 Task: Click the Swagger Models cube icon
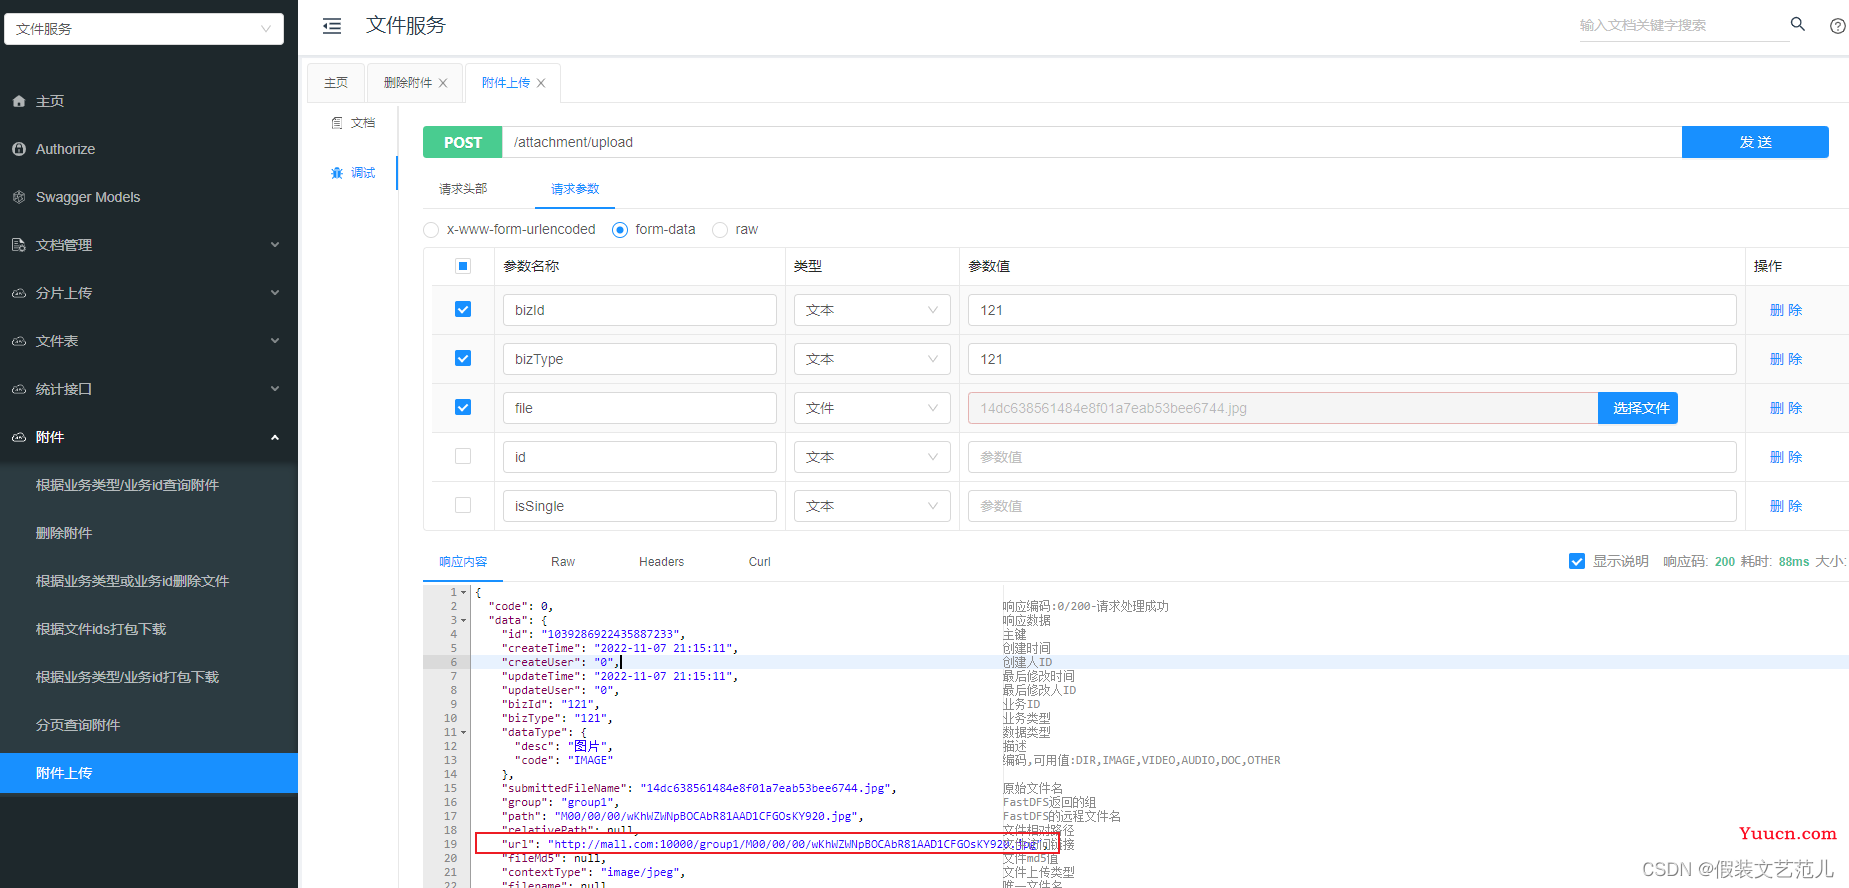click(19, 197)
